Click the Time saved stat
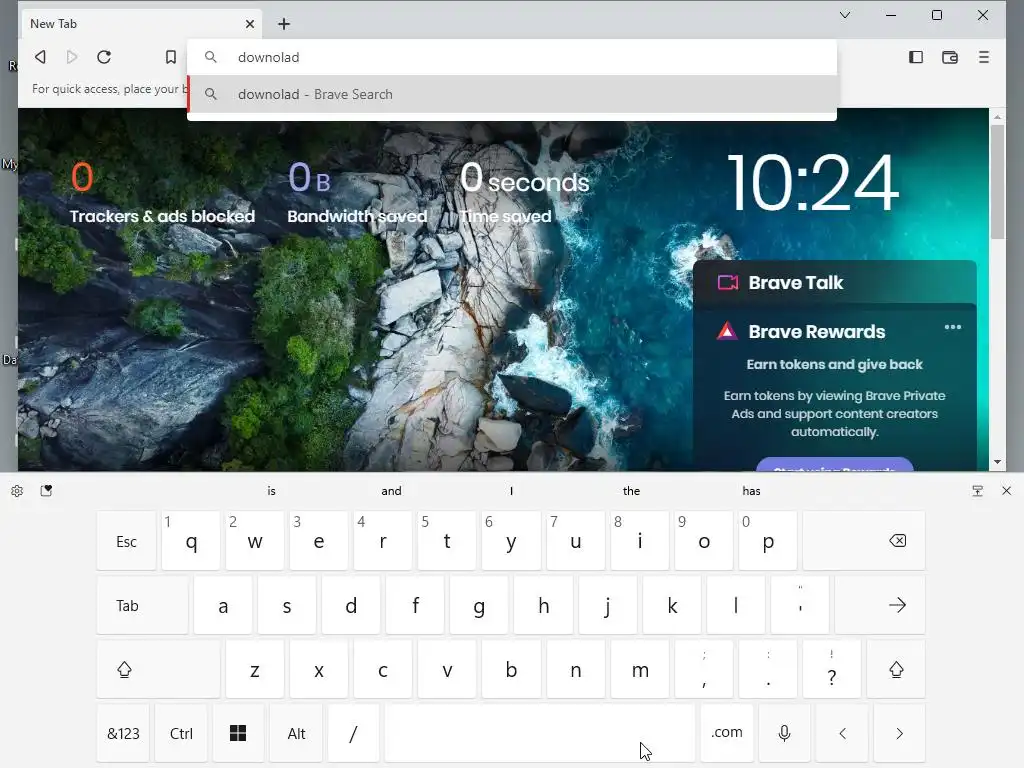Viewport: 1024px width, 768px height. 524,193
